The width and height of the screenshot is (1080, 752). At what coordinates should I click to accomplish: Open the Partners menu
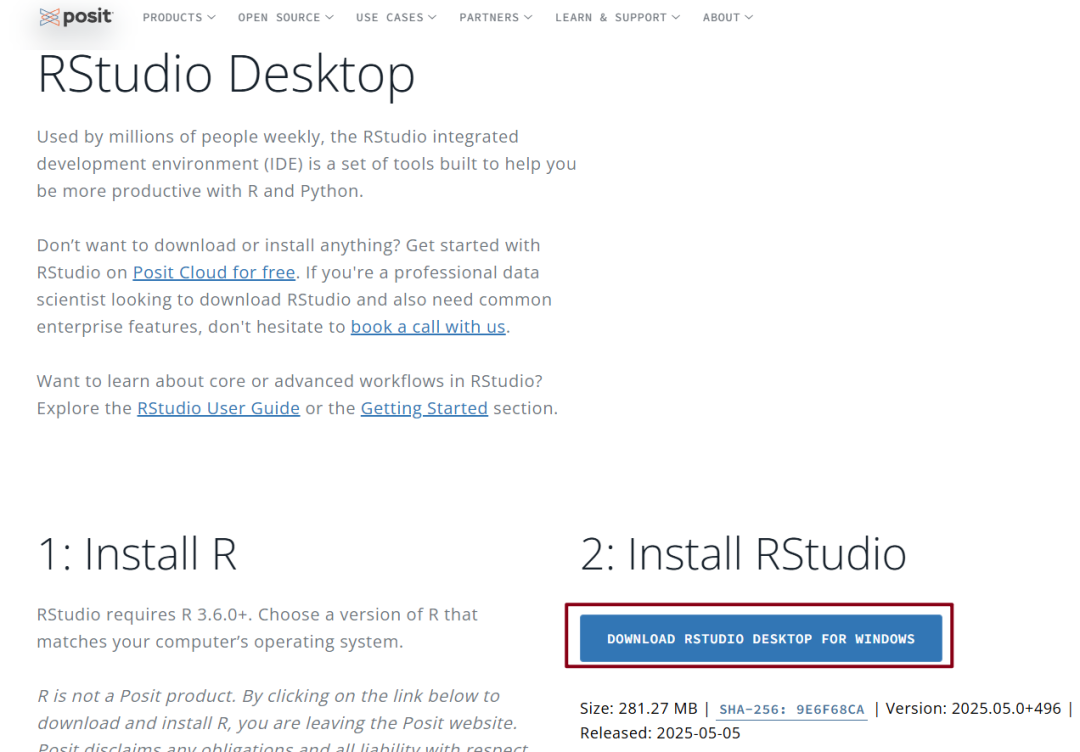[x=495, y=17]
